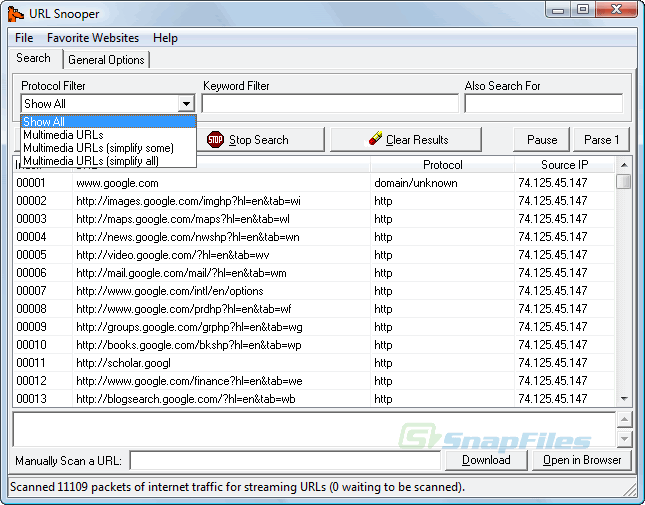
Task: Maximize the URL Snooper window
Action: coord(582,9)
